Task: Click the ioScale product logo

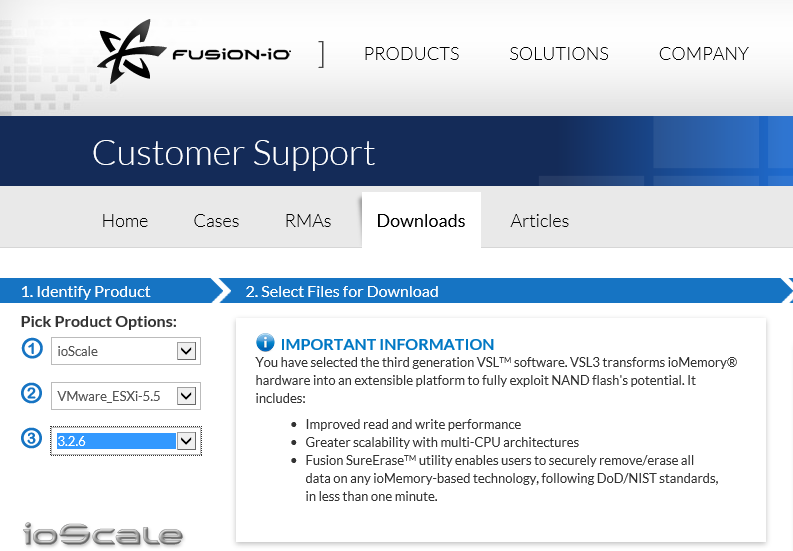Action: coord(103,535)
